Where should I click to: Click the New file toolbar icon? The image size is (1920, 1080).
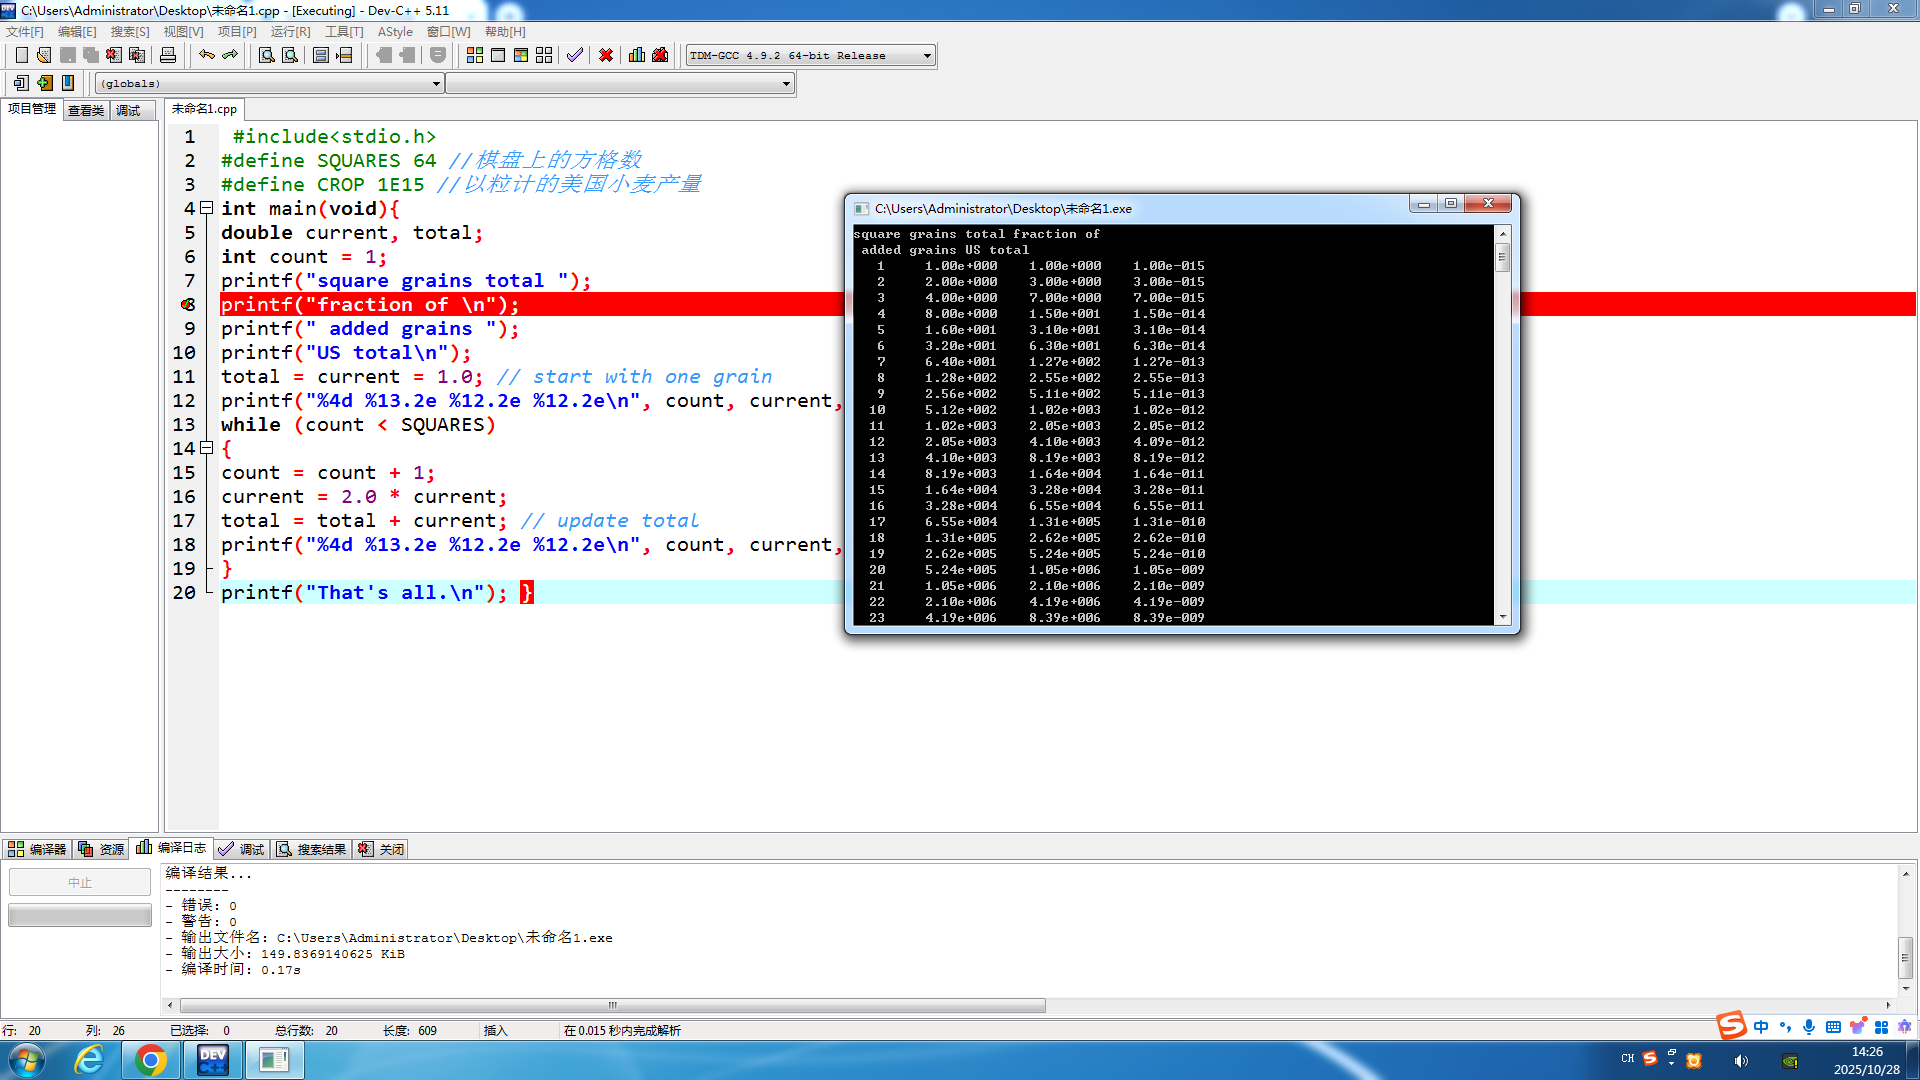click(x=21, y=55)
